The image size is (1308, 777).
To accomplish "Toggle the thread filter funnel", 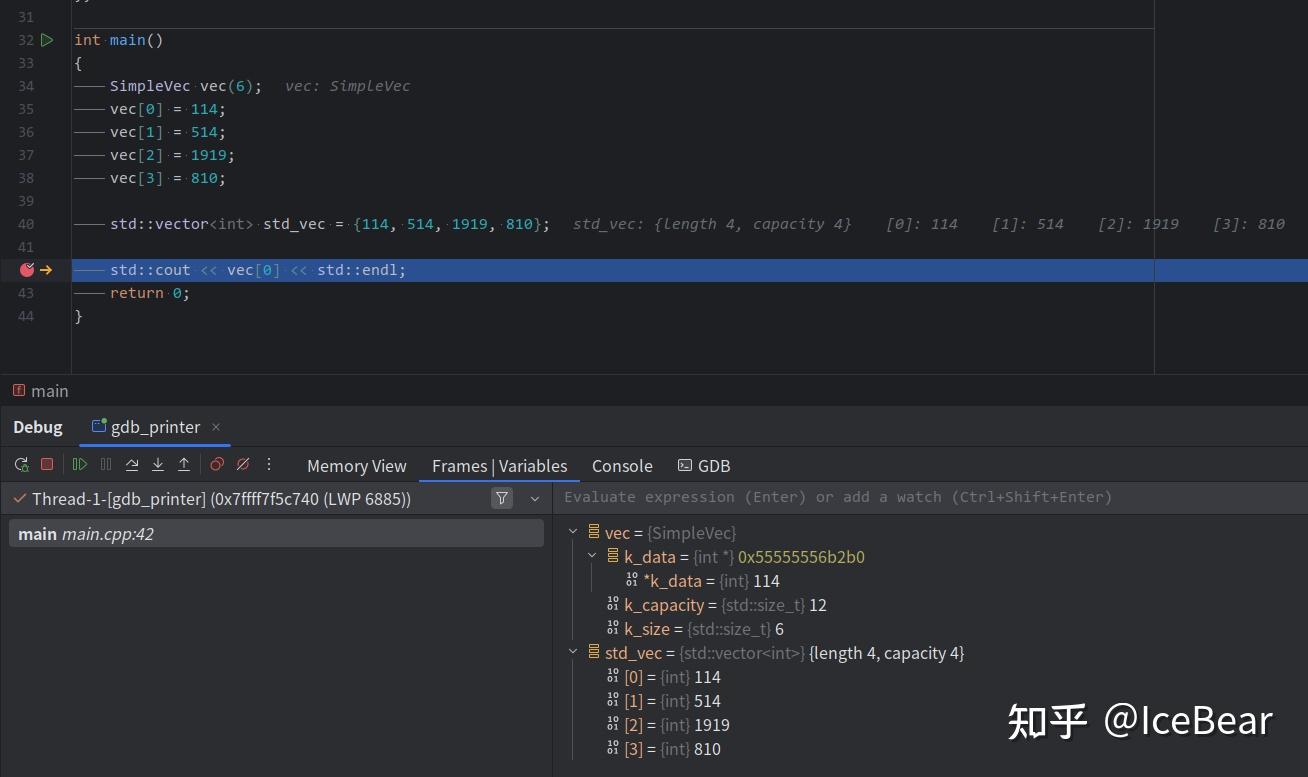I will click(x=501, y=498).
